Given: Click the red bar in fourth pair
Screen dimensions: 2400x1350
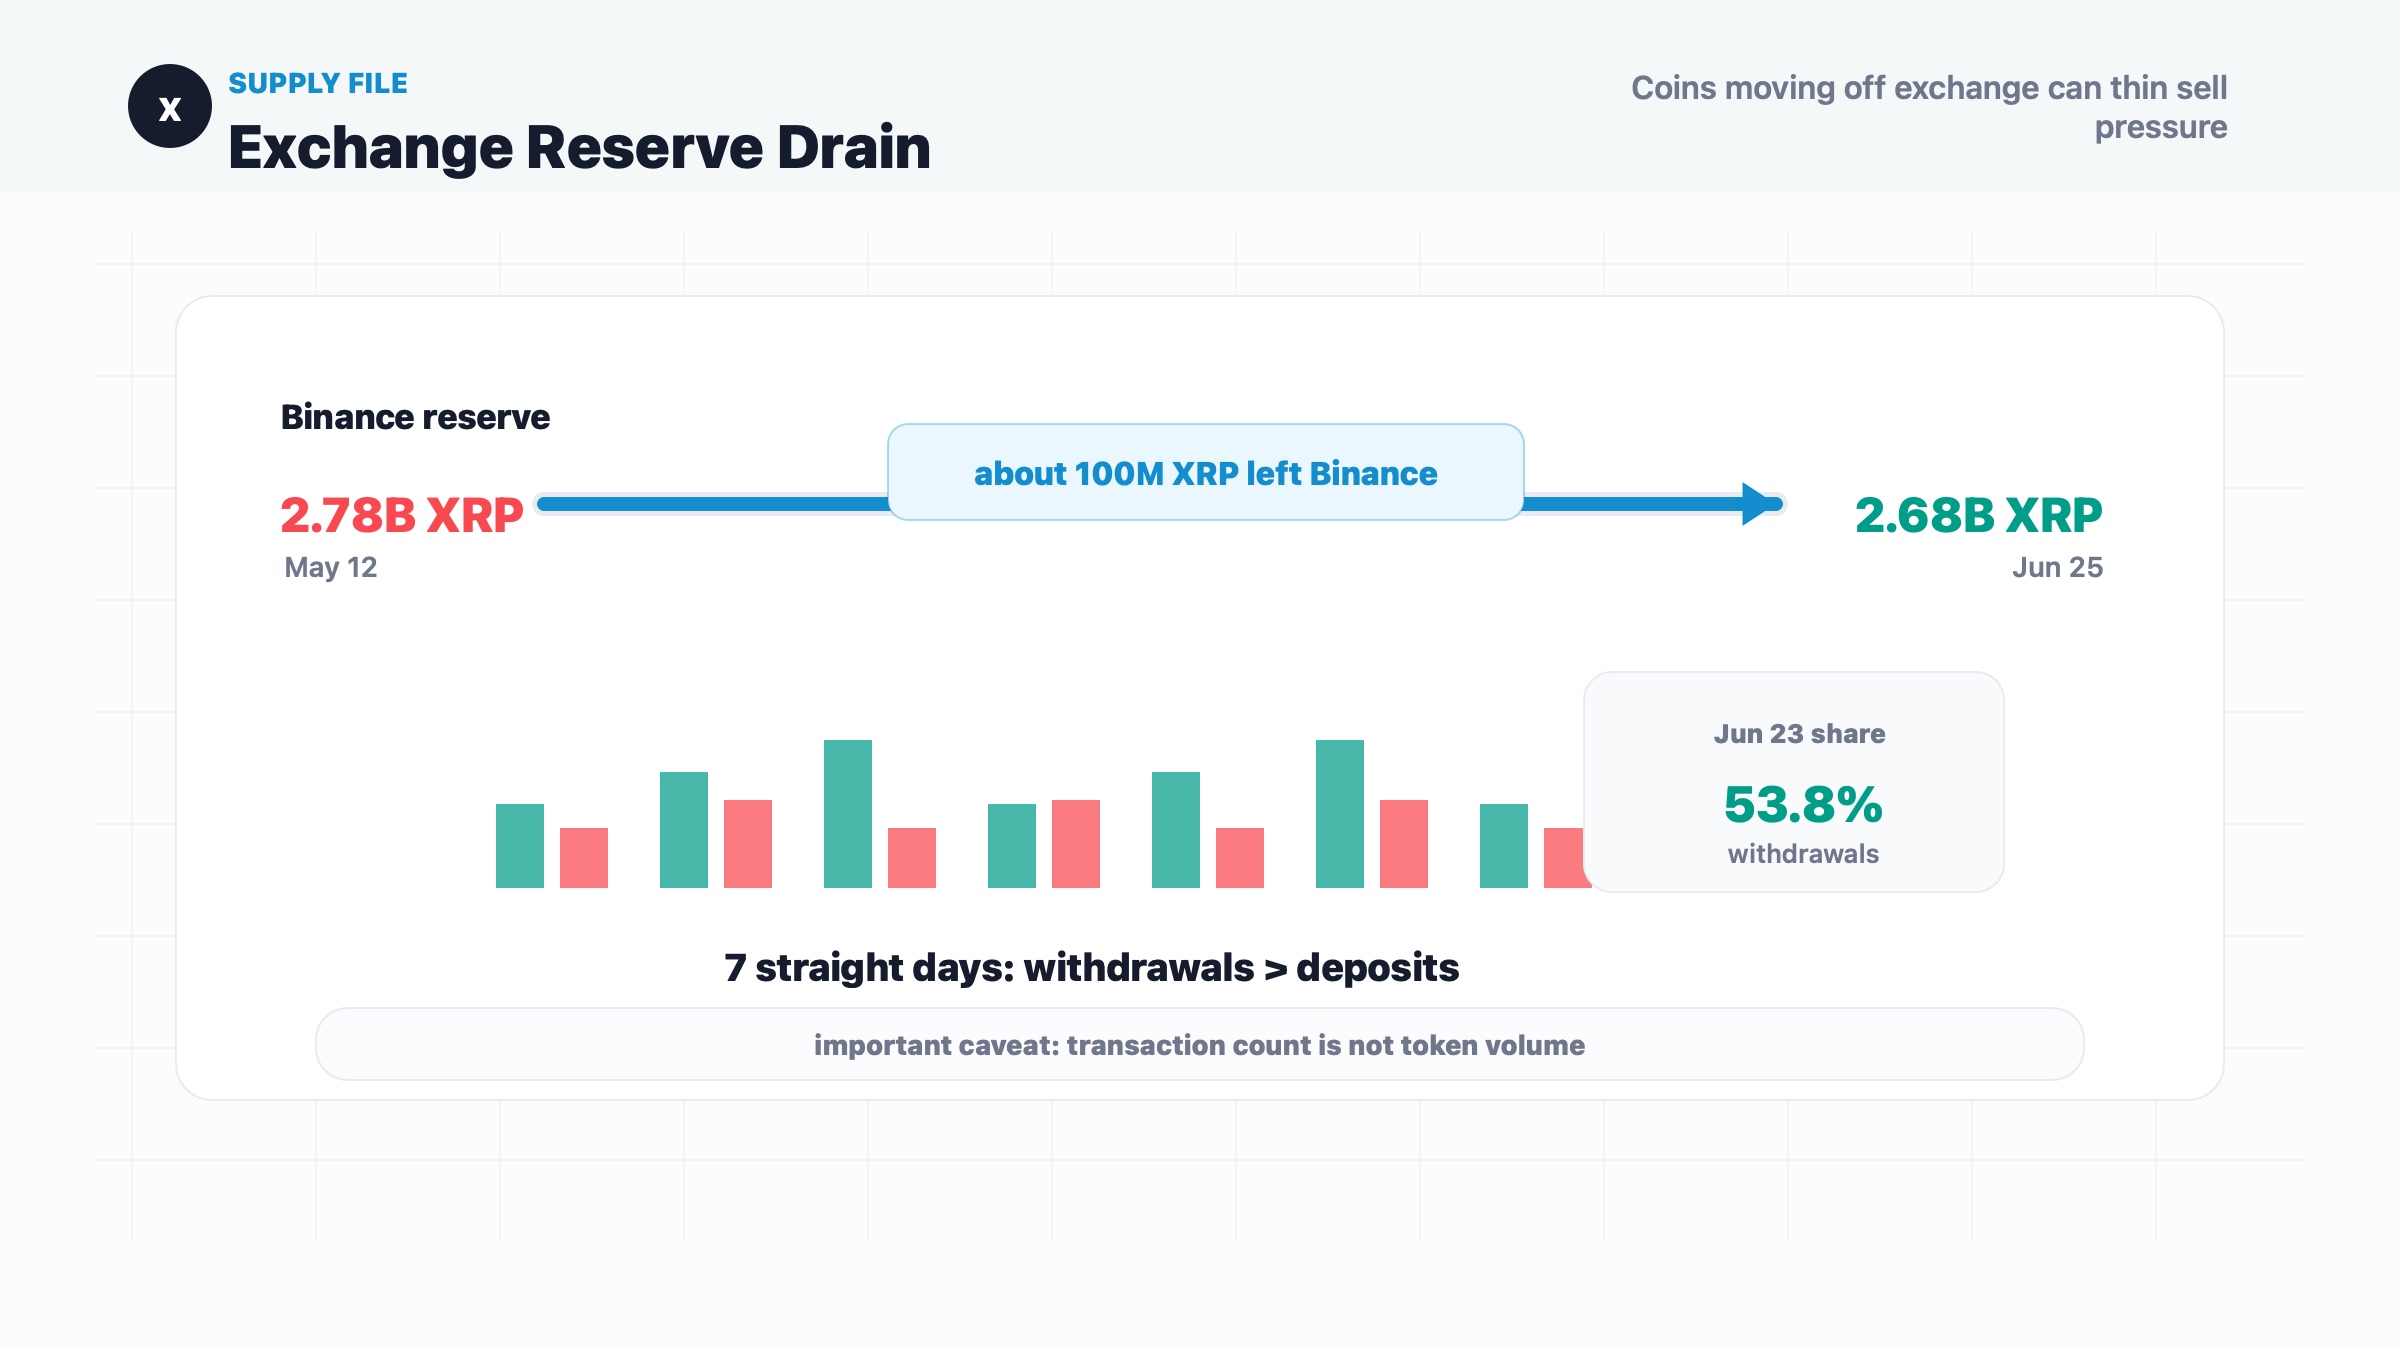Looking at the screenshot, I should click(x=1076, y=844).
